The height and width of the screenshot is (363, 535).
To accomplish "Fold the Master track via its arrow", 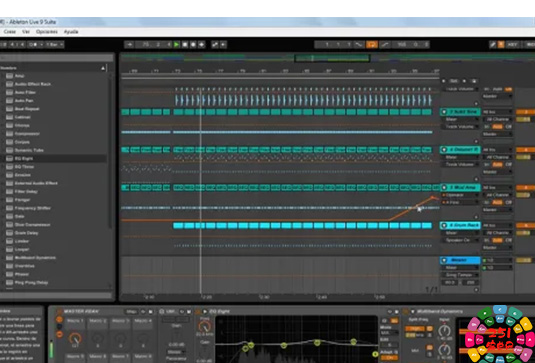I will click(444, 260).
